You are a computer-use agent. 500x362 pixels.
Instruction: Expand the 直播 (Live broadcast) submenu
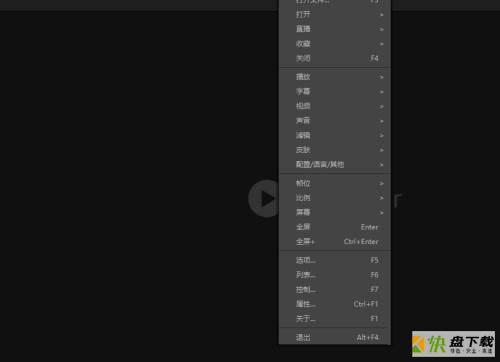tap(335, 29)
